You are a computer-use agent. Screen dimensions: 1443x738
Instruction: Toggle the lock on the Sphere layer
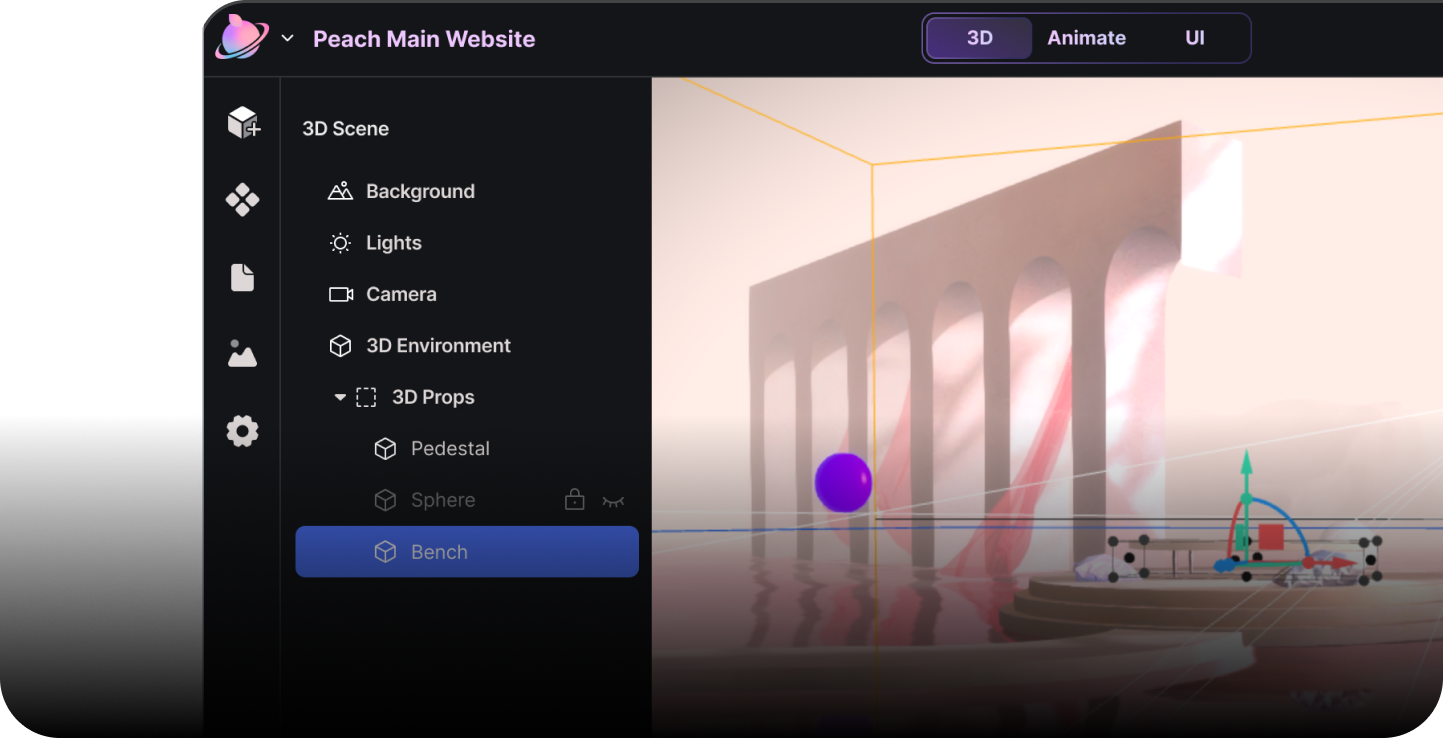pyautogui.click(x=574, y=500)
